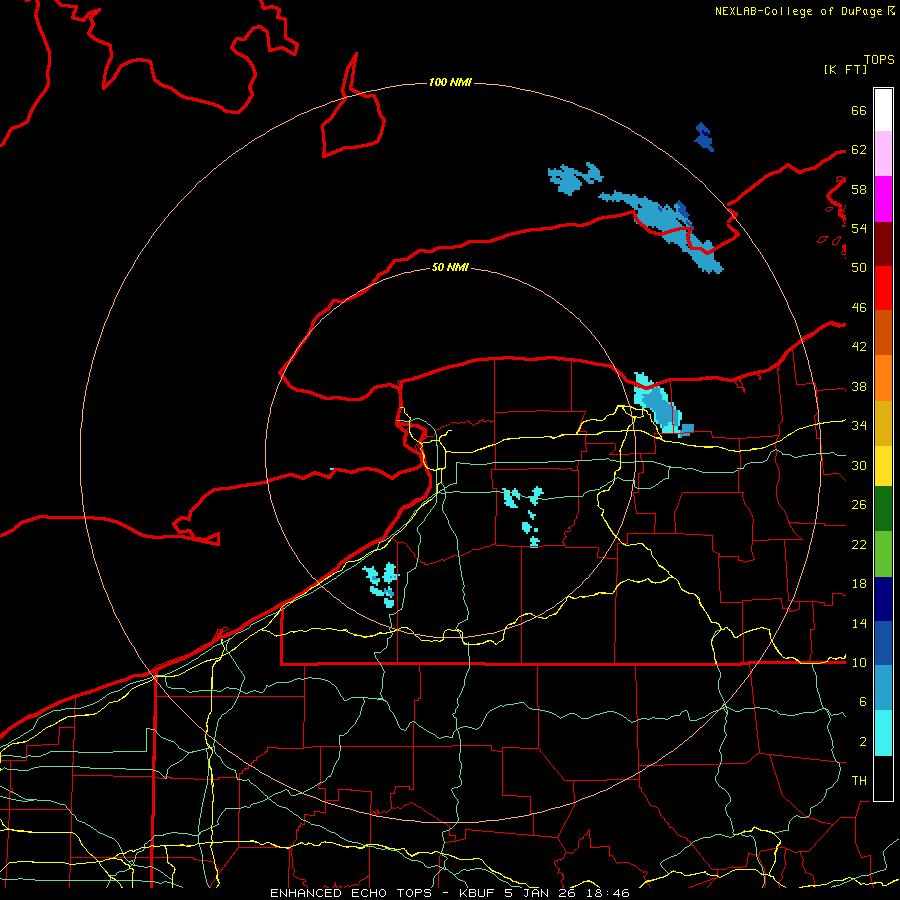Click the '22' legend value

pos(859,545)
